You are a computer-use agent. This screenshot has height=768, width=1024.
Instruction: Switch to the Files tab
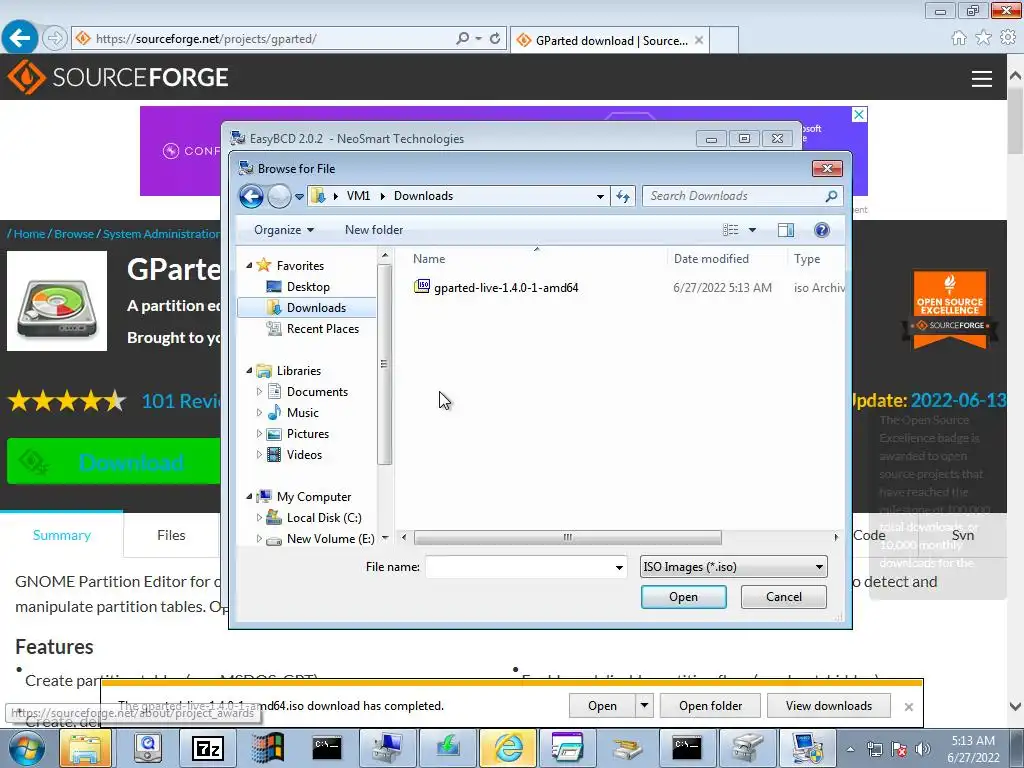click(x=171, y=535)
